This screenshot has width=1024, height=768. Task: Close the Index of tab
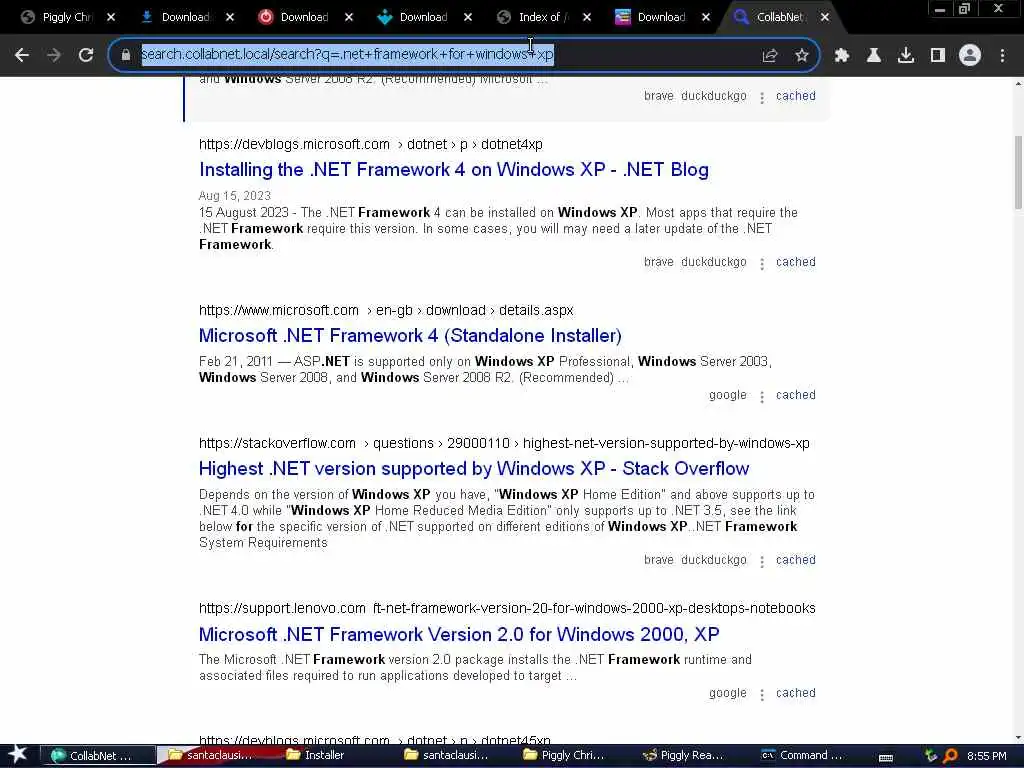[587, 17]
